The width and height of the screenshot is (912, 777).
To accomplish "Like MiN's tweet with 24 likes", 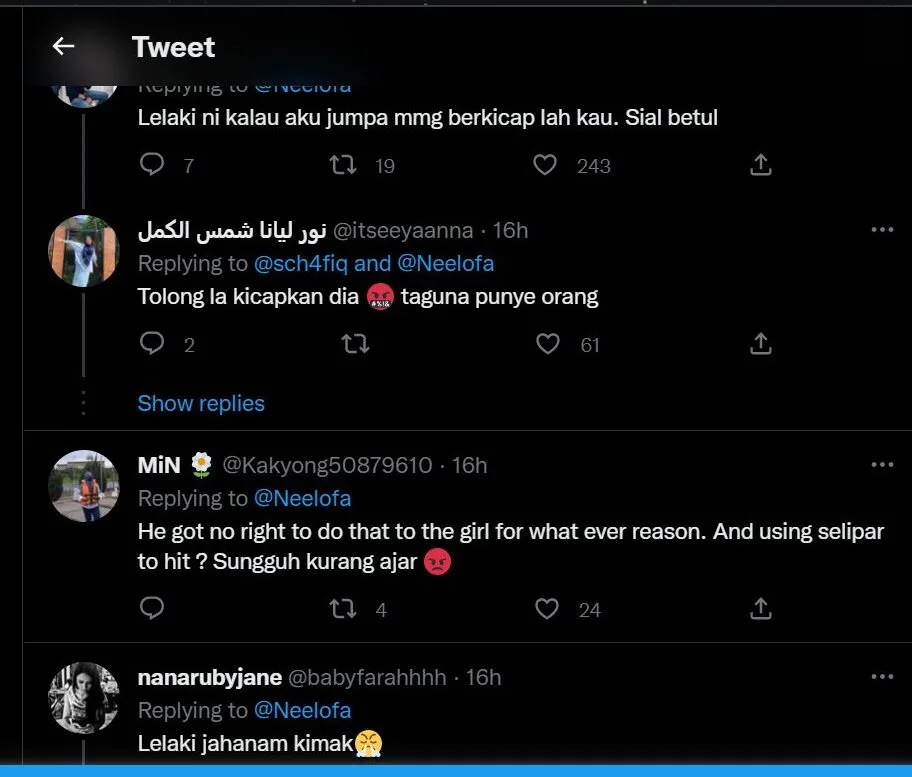I will (x=546, y=608).
